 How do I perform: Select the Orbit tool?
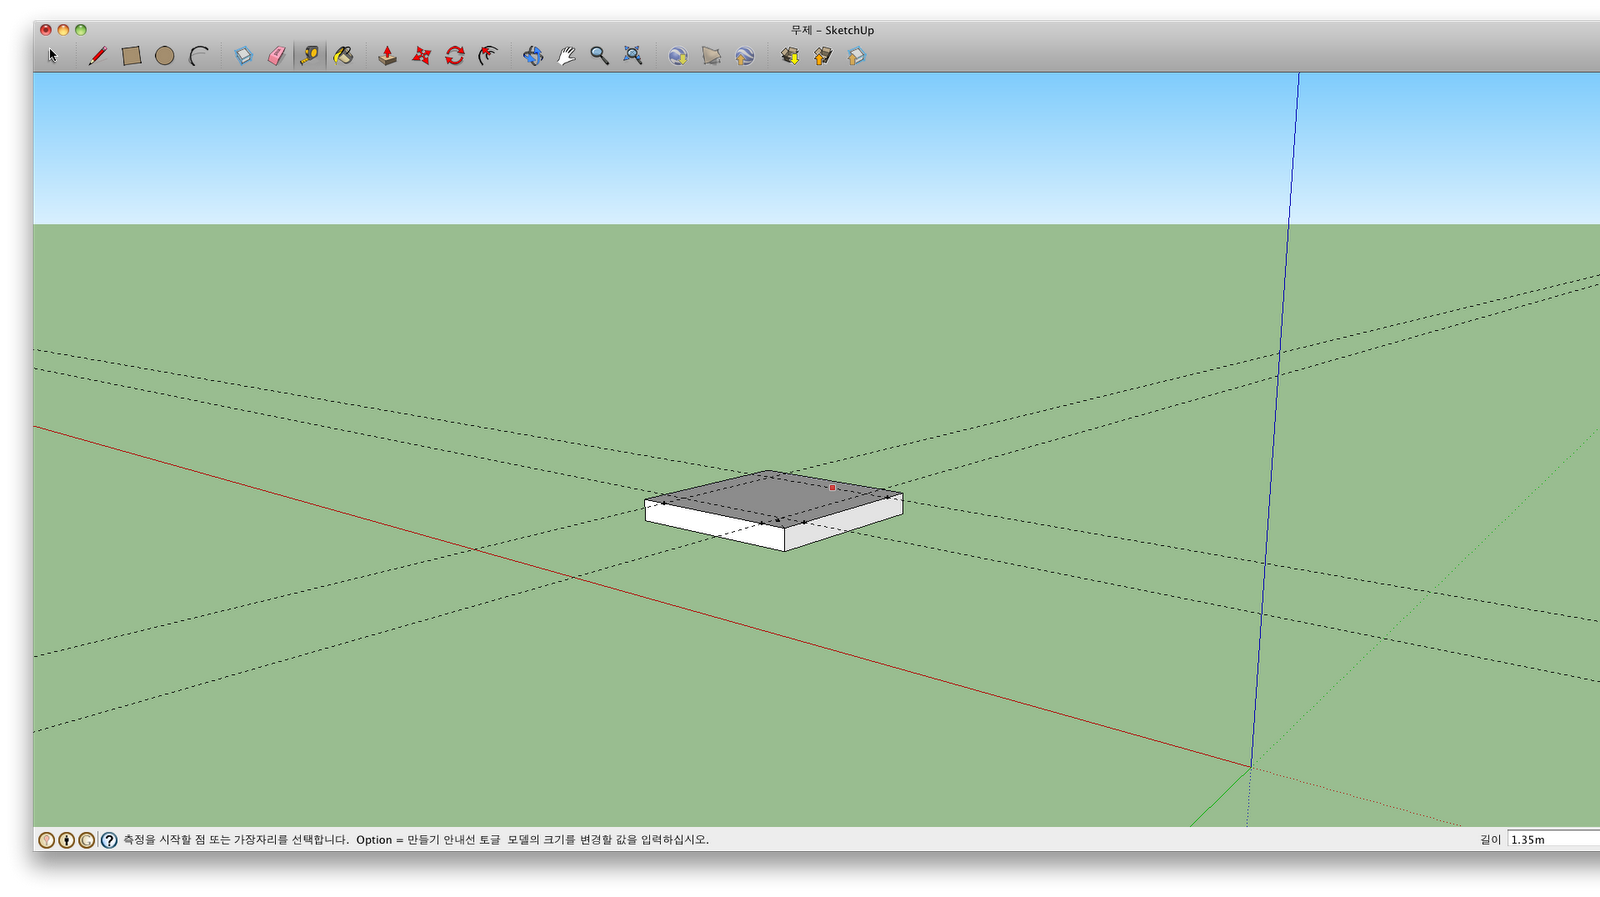[533, 56]
